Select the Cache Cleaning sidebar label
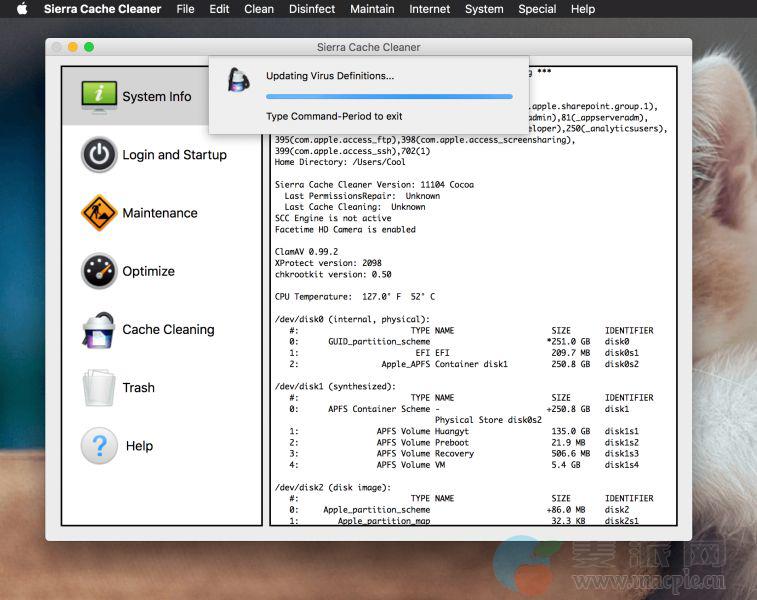Viewport: 757px width, 600px height. coord(168,329)
